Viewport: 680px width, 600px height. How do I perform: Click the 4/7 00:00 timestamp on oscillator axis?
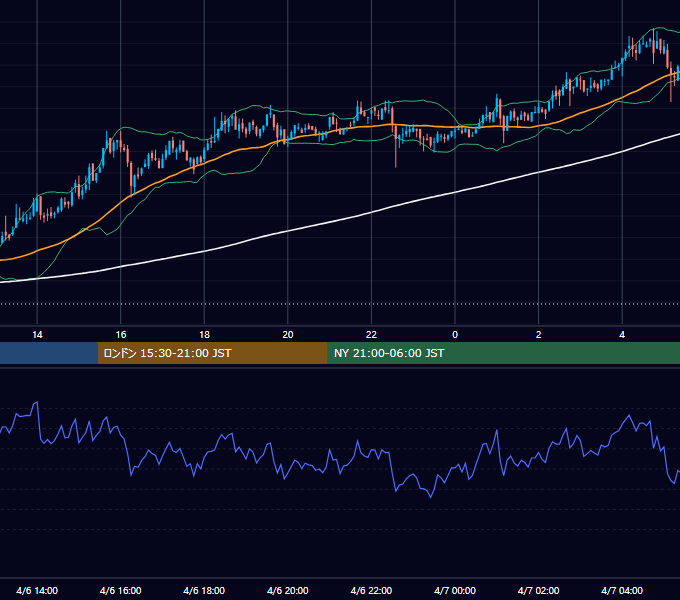[x=455, y=590]
